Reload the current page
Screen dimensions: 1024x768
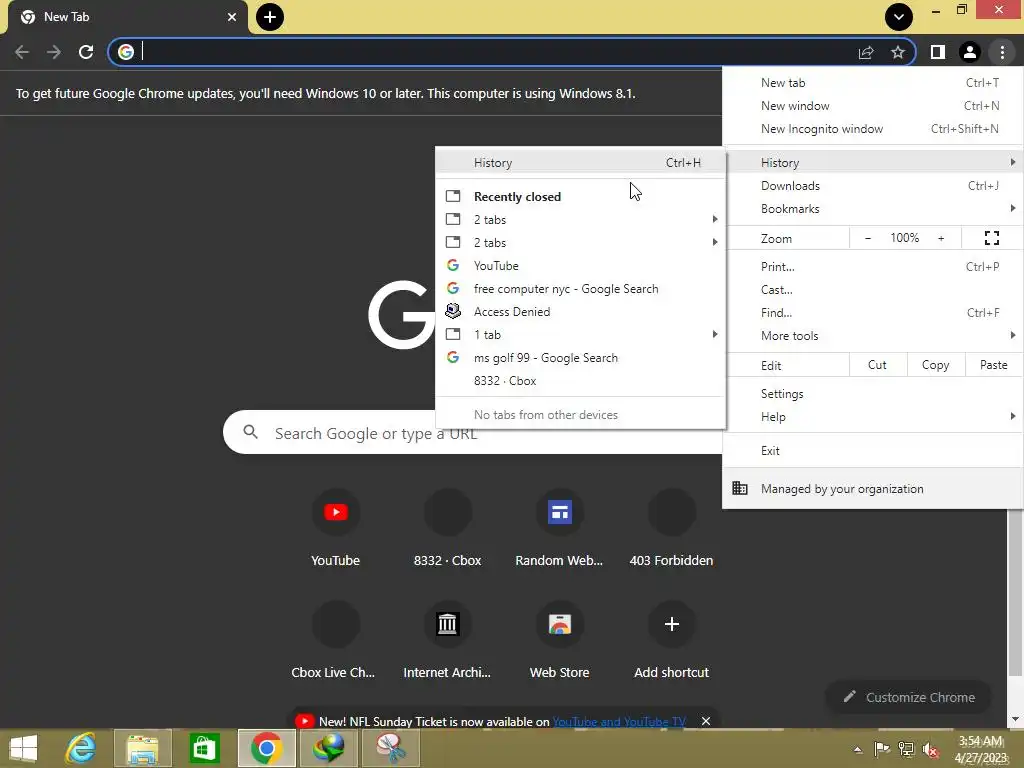coord(86,52)
